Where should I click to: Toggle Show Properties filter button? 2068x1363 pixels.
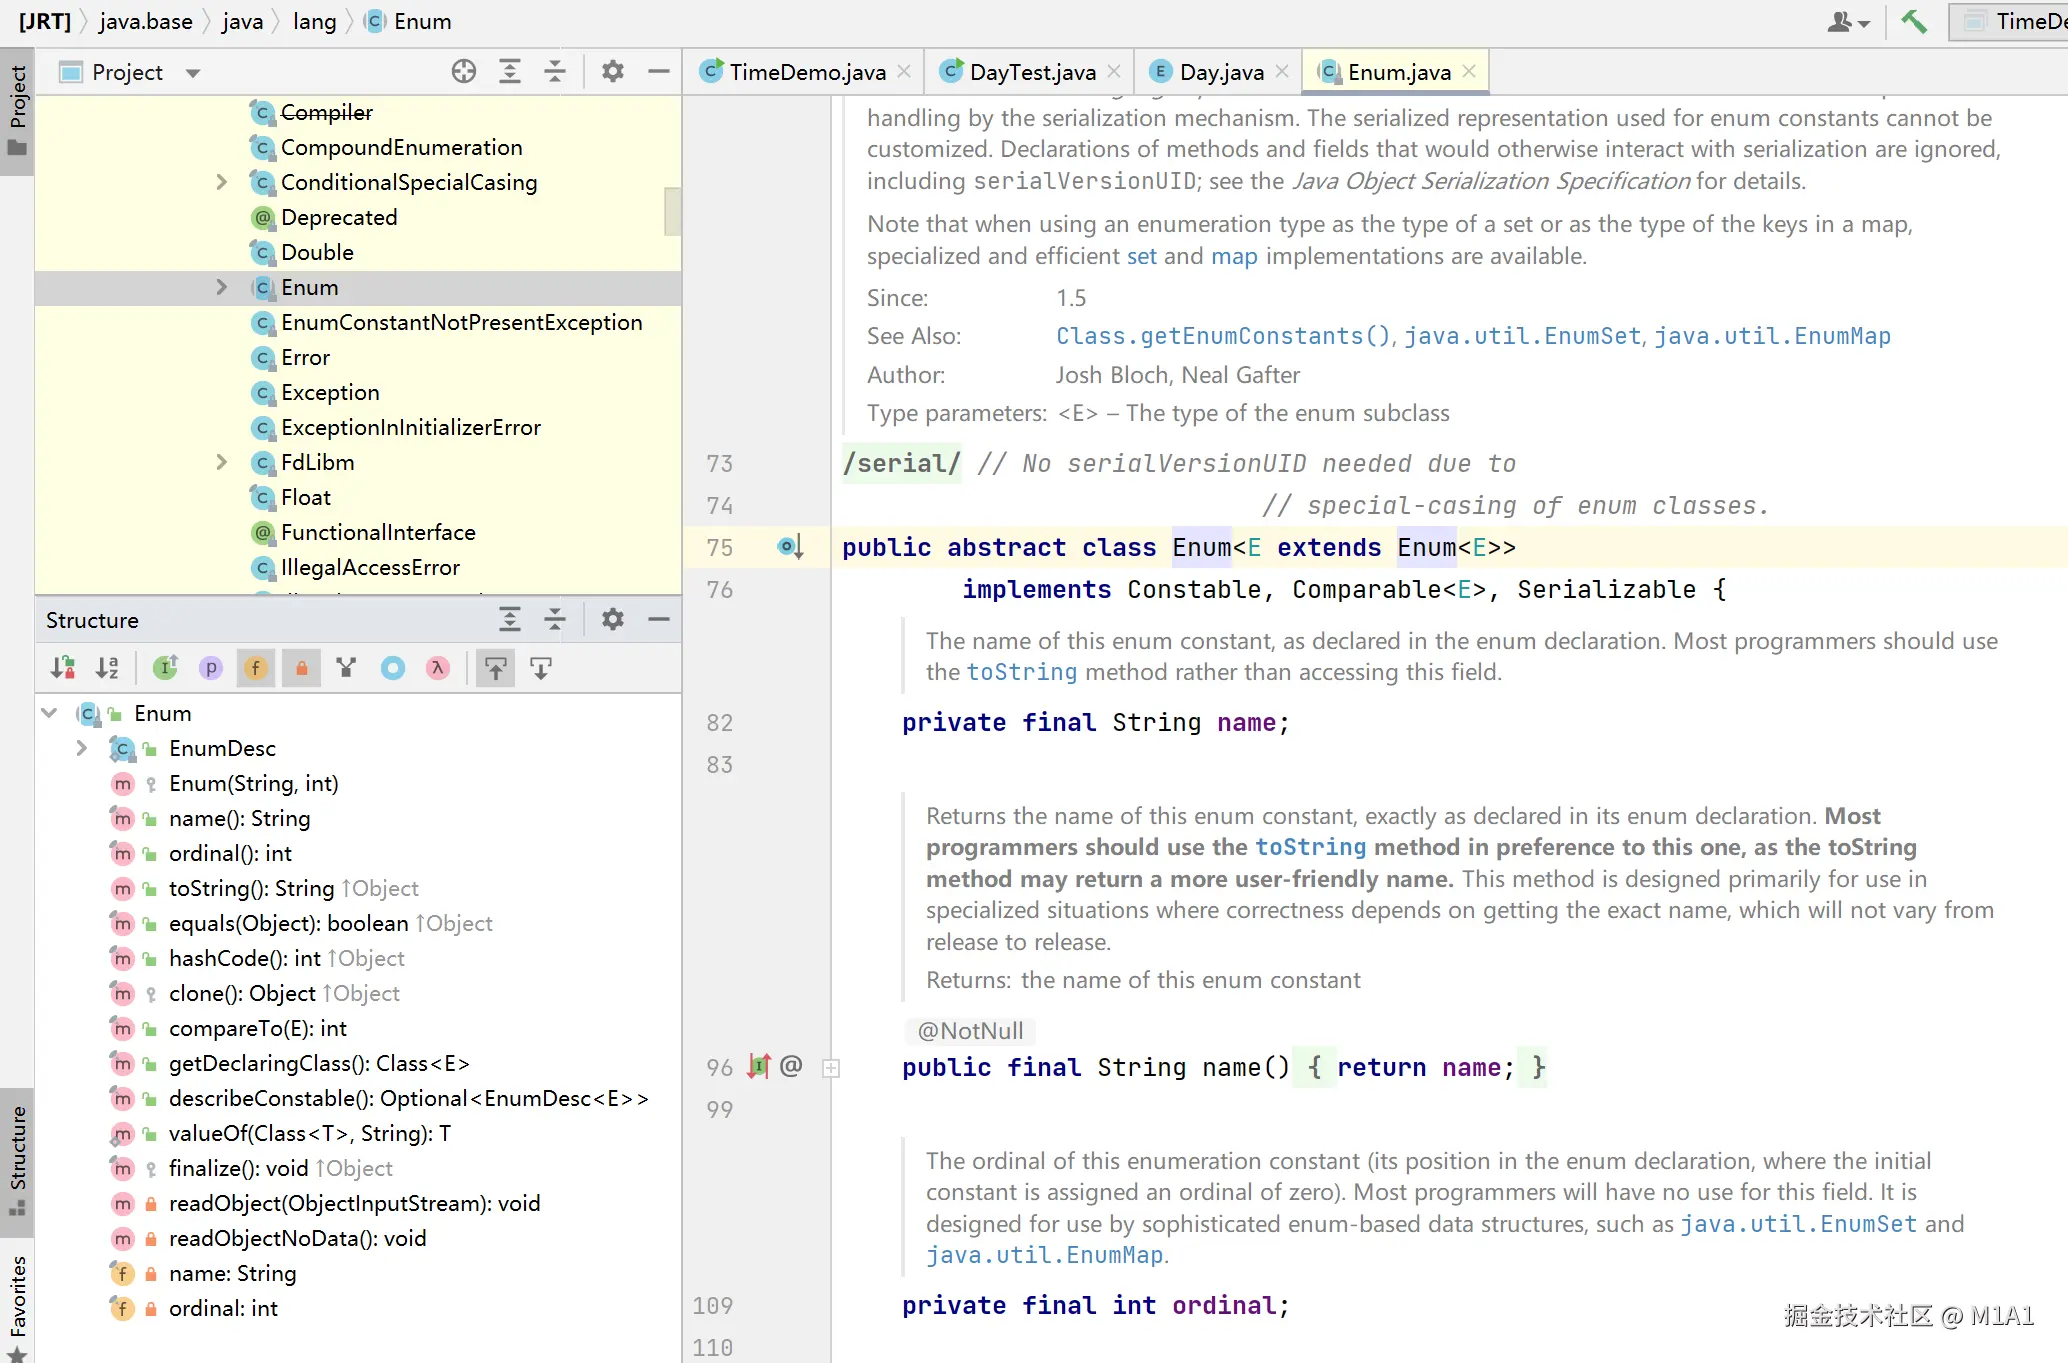[211, 668]
